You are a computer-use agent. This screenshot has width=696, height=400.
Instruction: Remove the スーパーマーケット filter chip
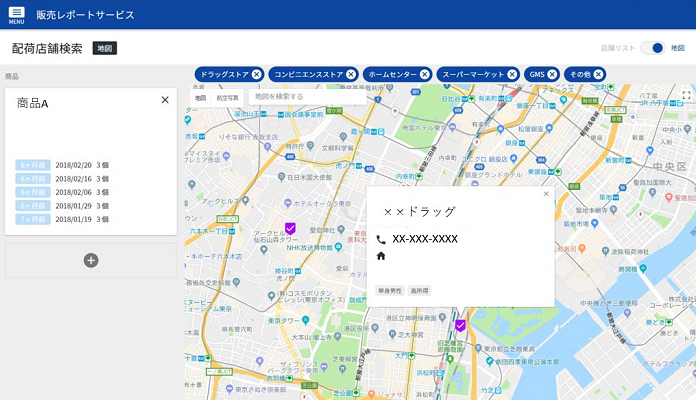(x=512, y=75)
